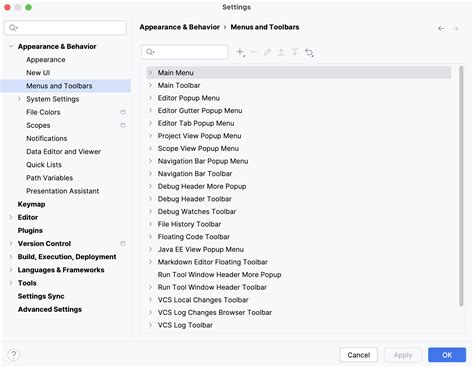Image resolution: width=474 pixels, height=368 pixels.
Task: Select Run Tool Window Header More Popup
Action: click(298, 275)
